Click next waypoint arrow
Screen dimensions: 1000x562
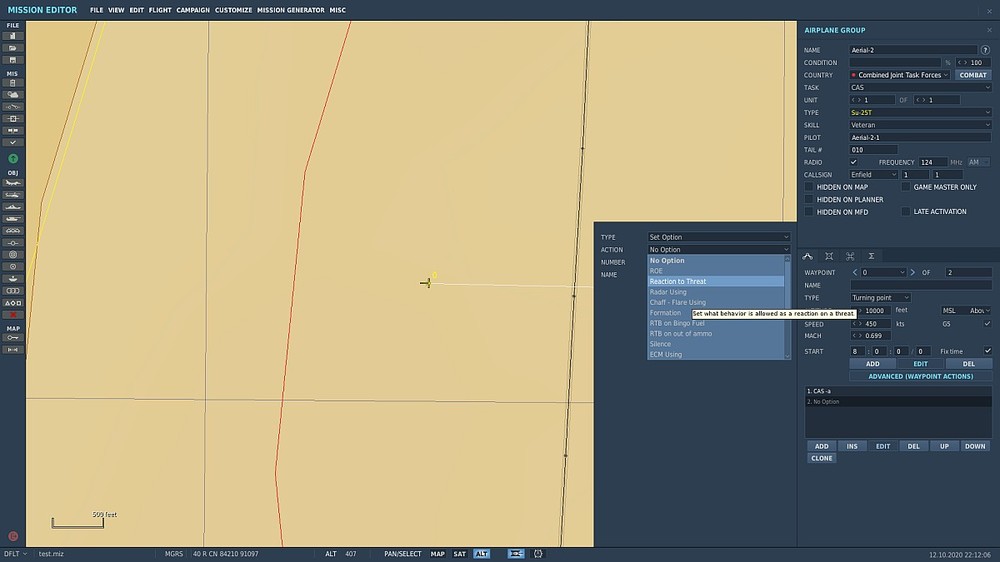pos(913,272)
